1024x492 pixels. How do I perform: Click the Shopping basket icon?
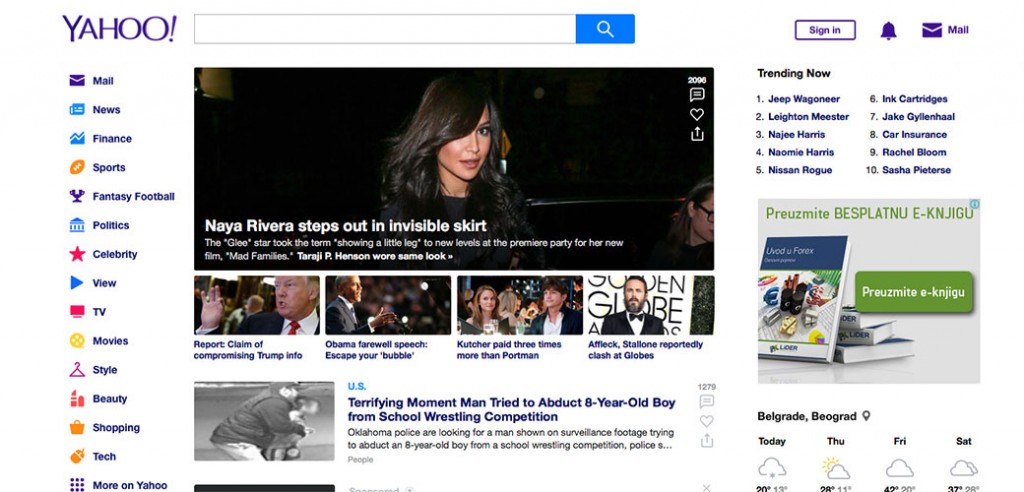coord(77,427)
